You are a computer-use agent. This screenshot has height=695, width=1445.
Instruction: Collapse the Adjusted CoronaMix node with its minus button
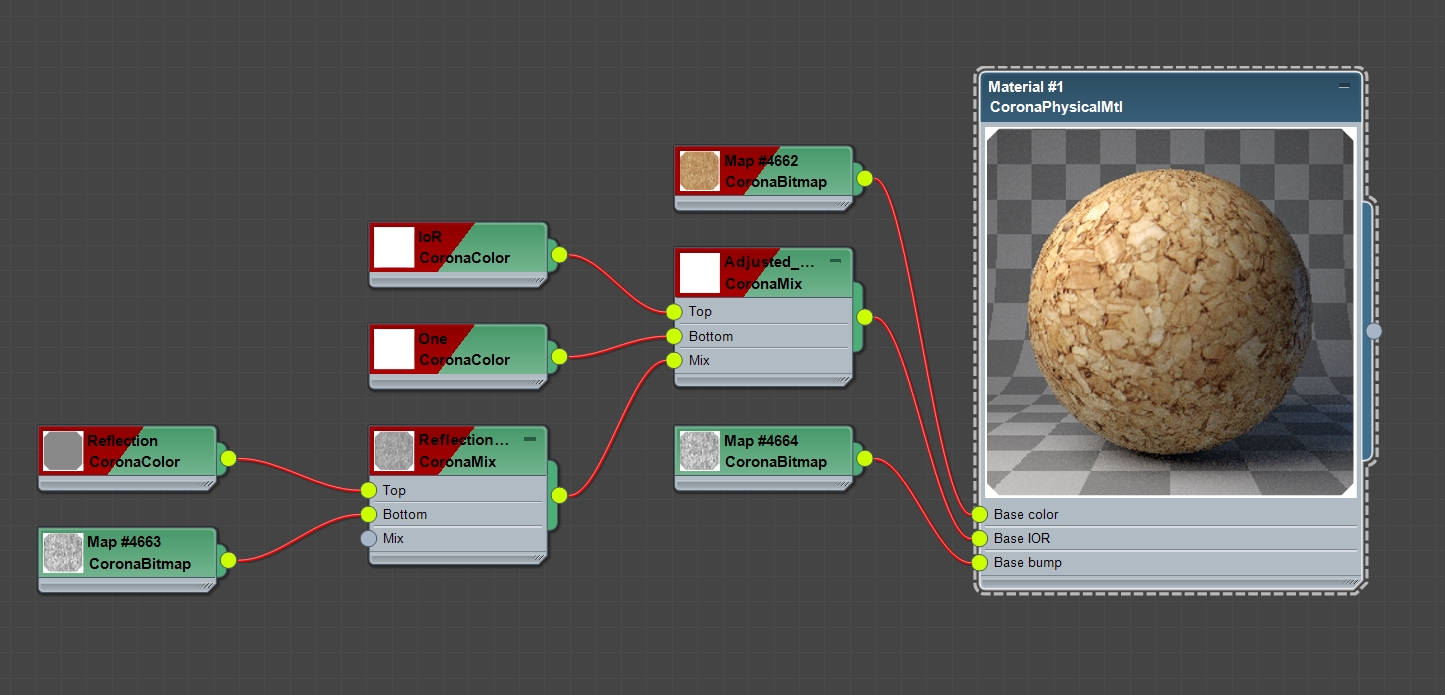(836, 260)
